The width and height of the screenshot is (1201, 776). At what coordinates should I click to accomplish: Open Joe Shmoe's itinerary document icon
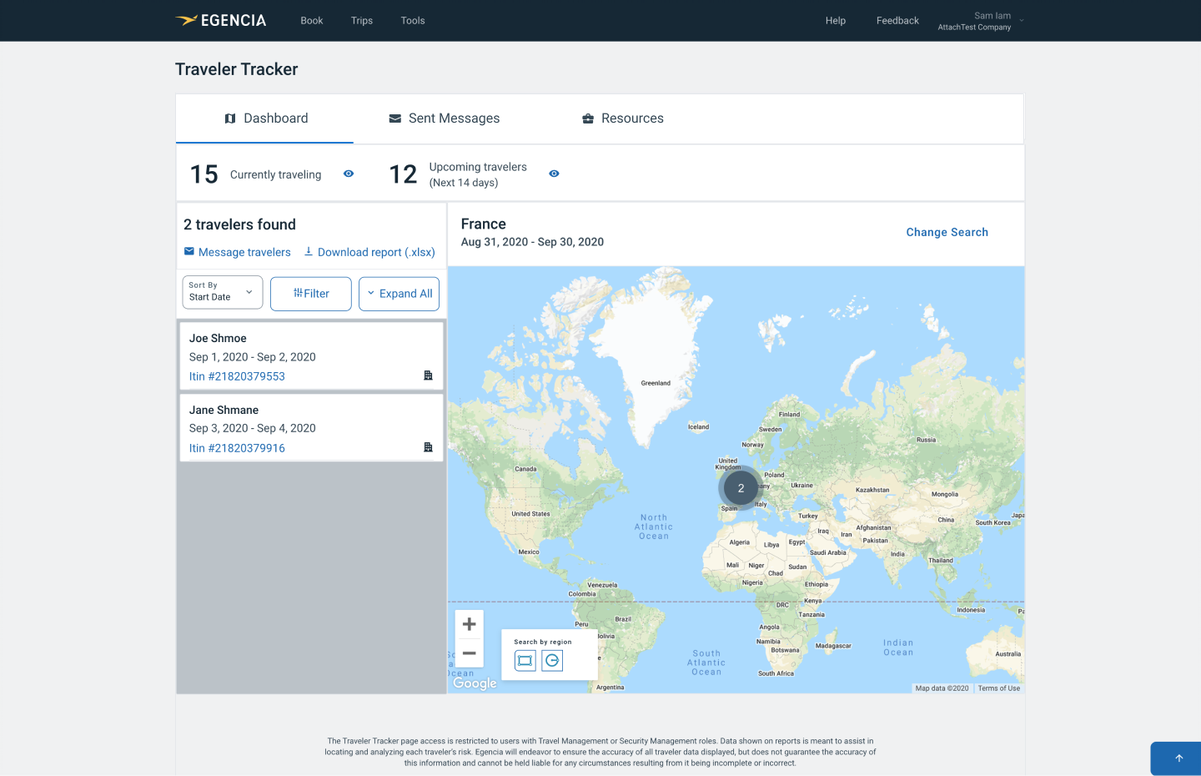(428, 376)
